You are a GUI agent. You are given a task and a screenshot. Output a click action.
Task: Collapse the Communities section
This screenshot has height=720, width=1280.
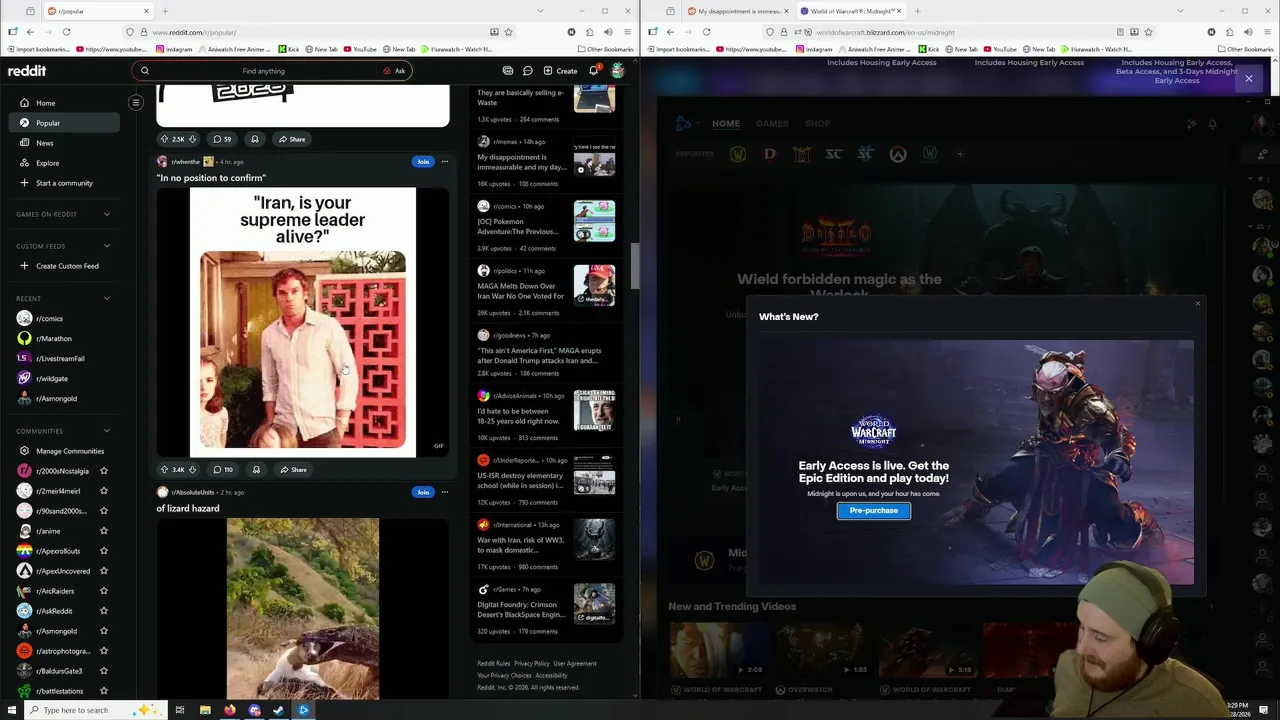click(x=107, y=431)
